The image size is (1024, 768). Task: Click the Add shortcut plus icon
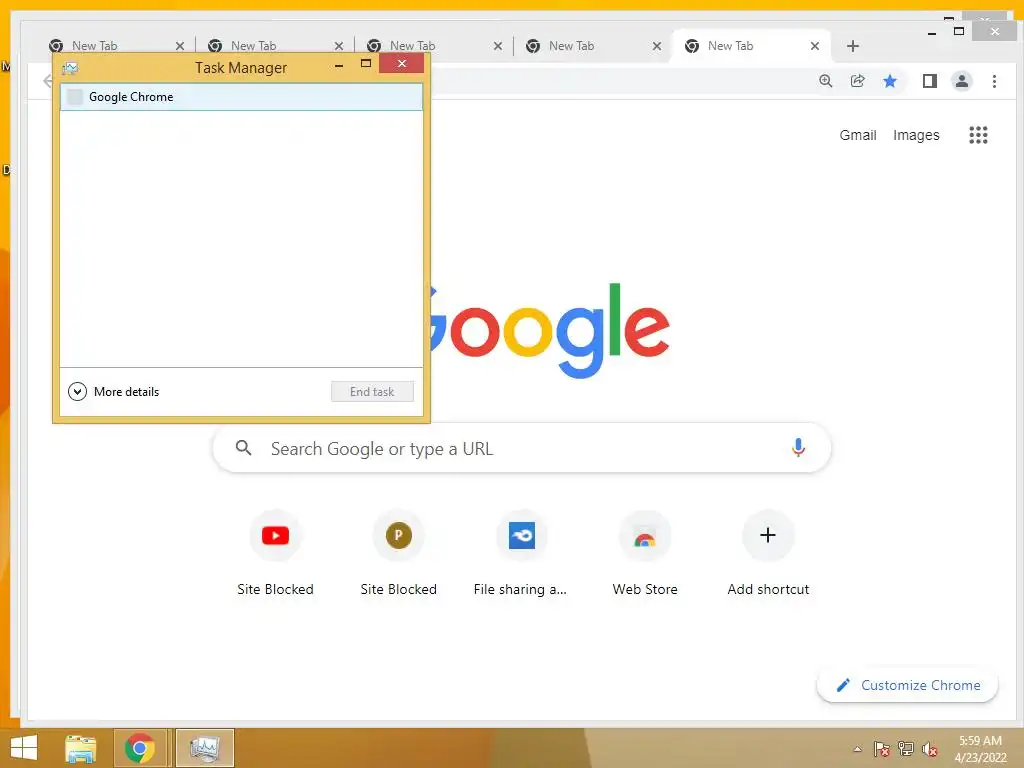[768, 536]
